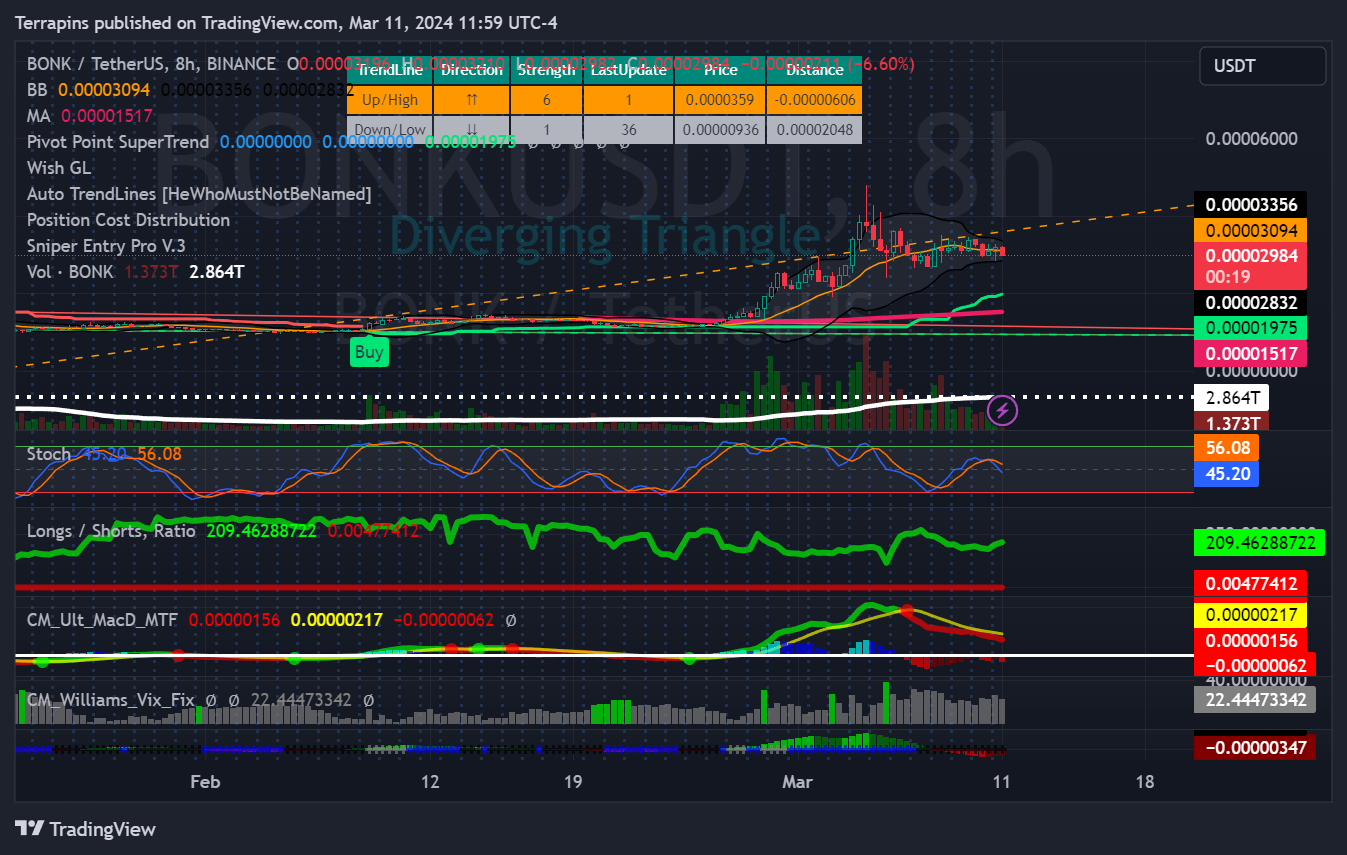Screen dimensions: 1347x855
Task: Select the Auto TrendLines indicator legend
Action: click(199, 194)
